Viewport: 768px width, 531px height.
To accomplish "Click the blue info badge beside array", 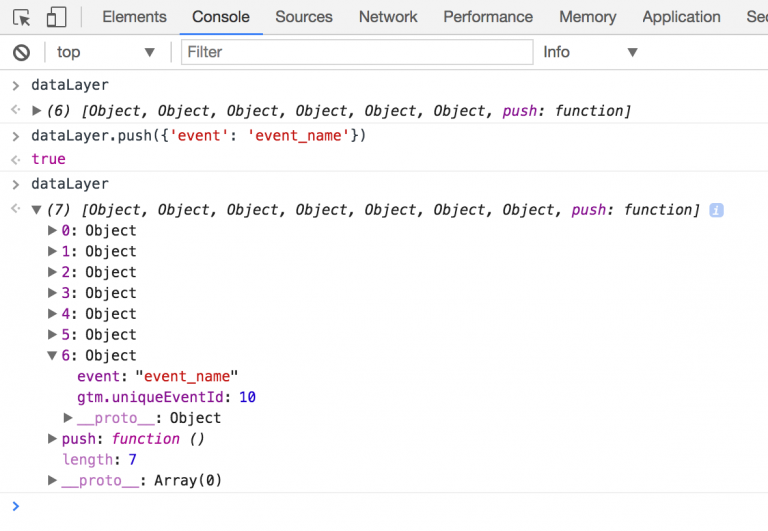I will (x=716, y=210).
